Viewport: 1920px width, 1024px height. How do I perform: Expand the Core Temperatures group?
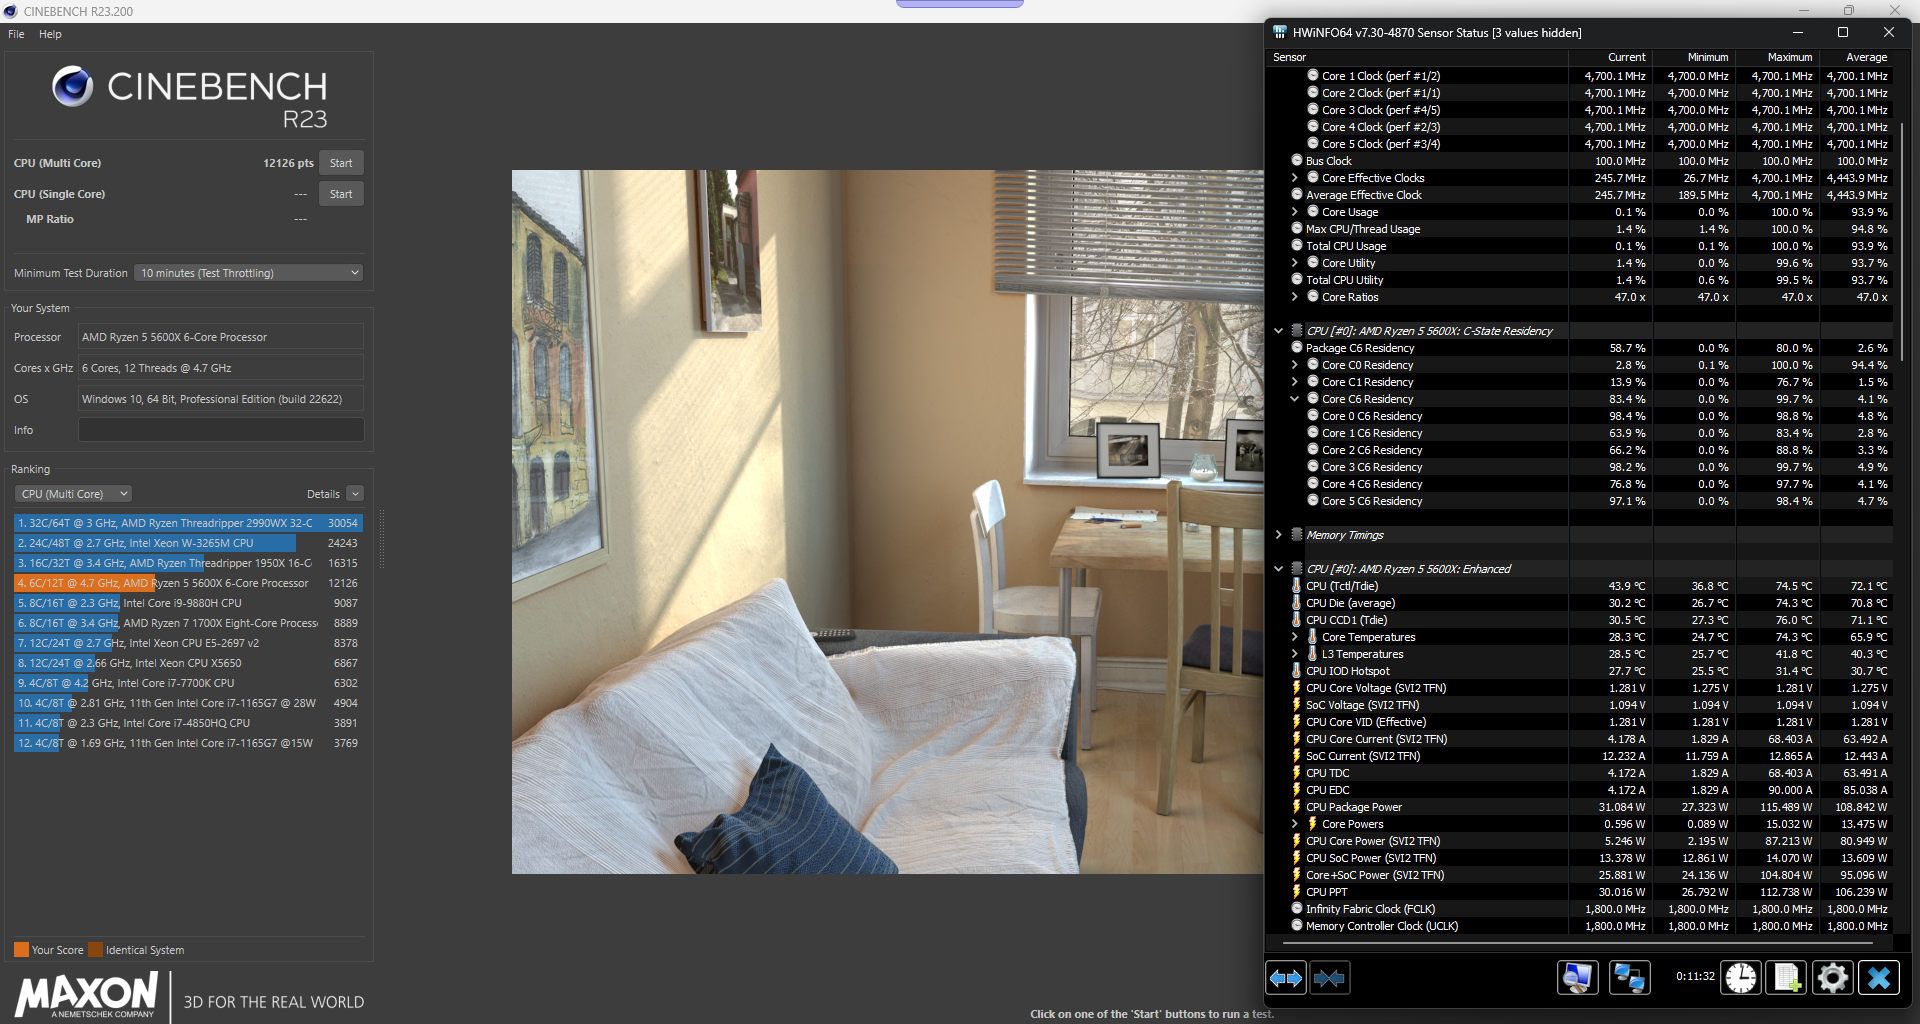coord(1295,637)
